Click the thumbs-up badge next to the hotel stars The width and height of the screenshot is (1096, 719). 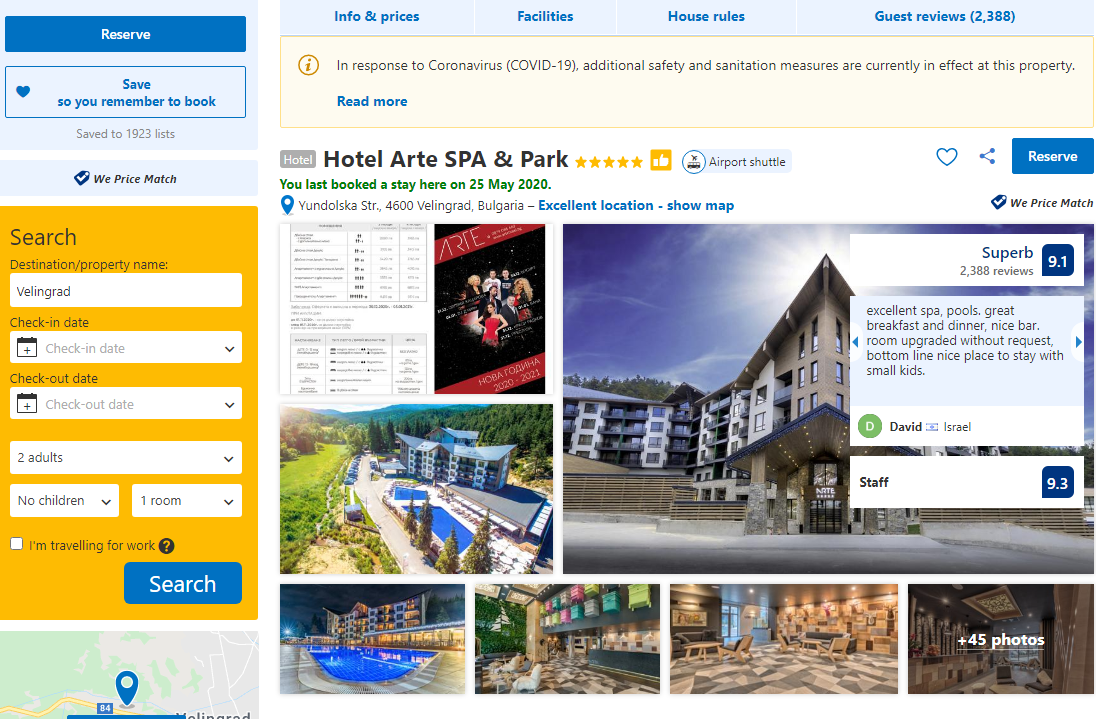pyautogui.click(x=661, y=161)
